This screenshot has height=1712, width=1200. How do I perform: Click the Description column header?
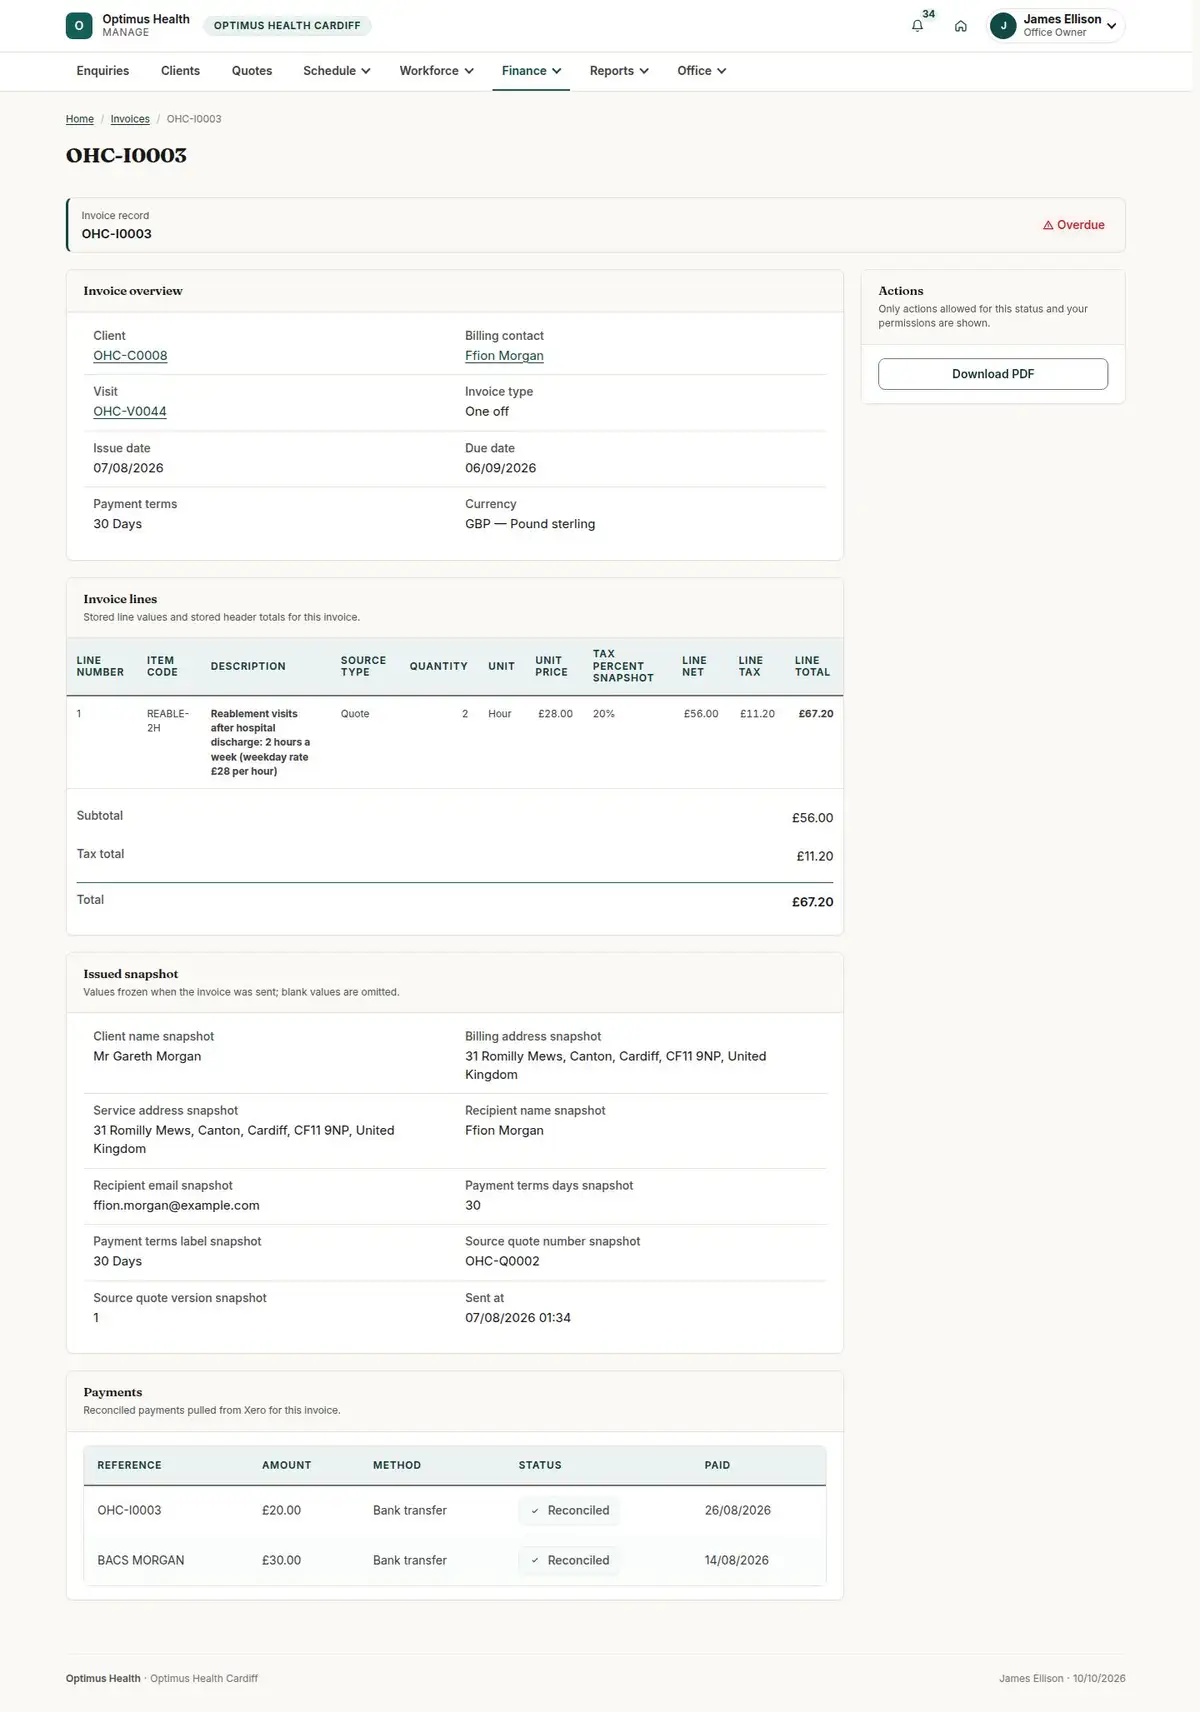click(248, 666)
